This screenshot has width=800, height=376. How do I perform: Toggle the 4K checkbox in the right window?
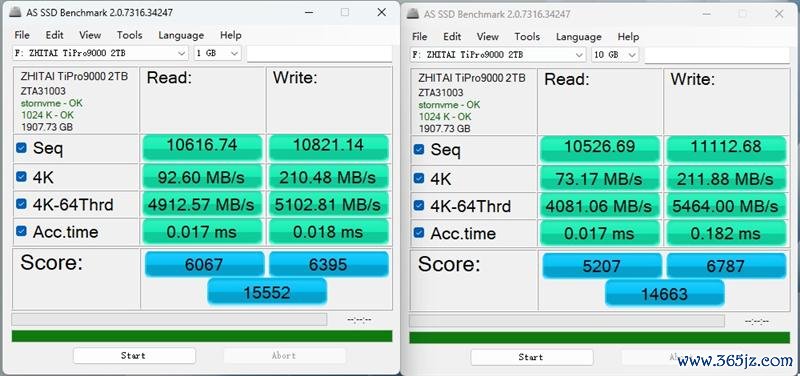(x=418, y=178)
